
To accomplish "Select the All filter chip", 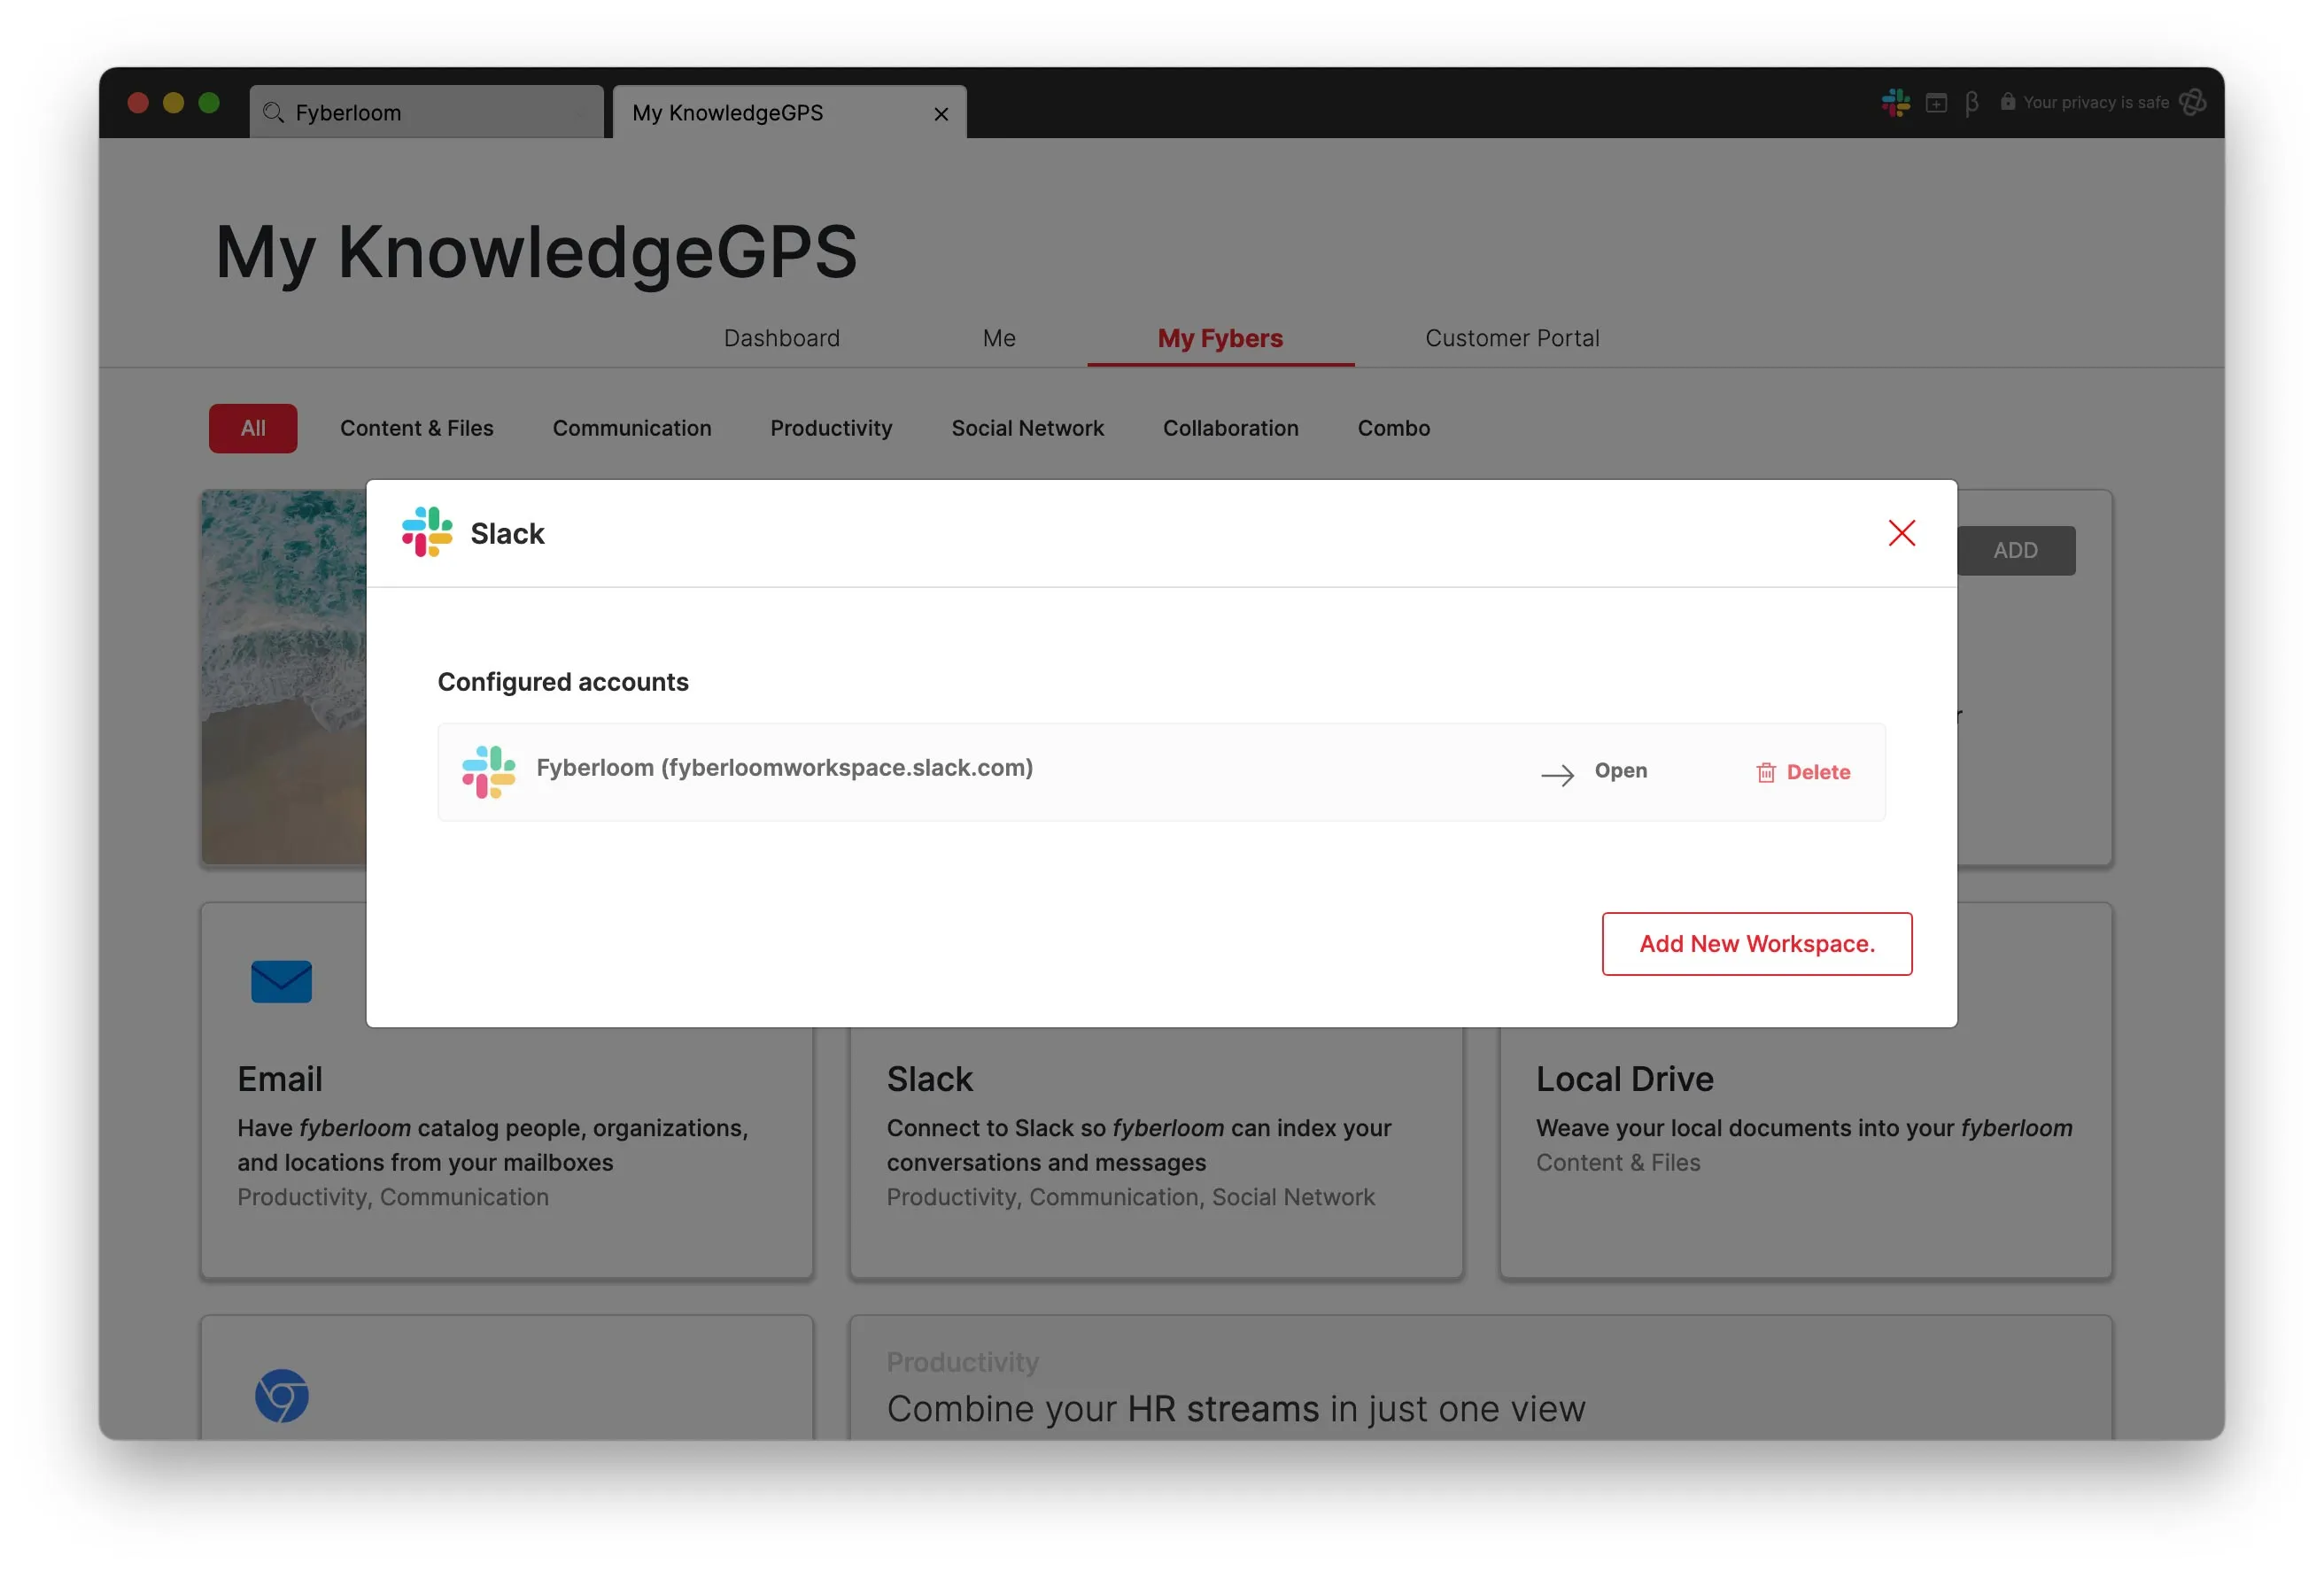I will click(253, 428).
